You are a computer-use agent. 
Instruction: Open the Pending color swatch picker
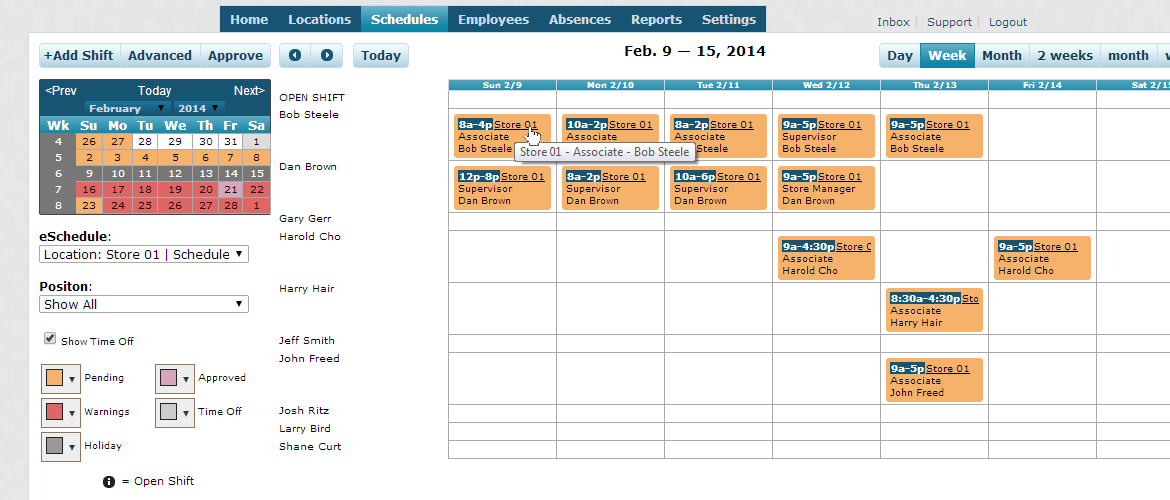pyautogui.click(x=60, y=378)
